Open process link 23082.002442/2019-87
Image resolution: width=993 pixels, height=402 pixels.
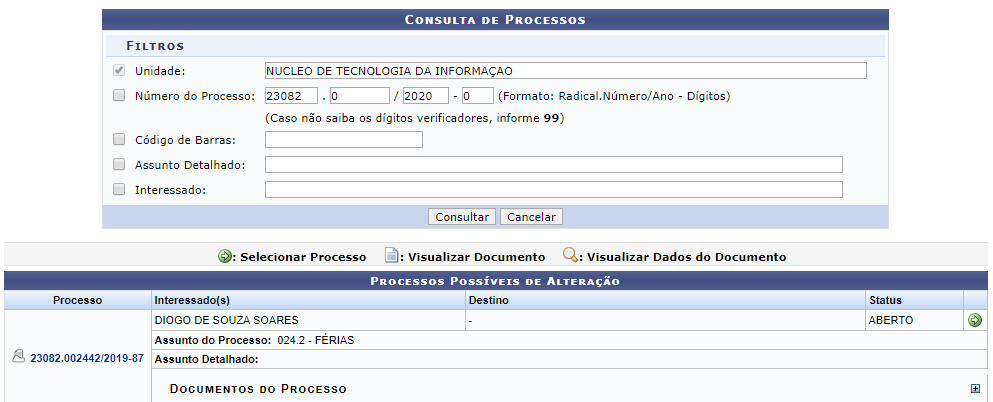87,358
